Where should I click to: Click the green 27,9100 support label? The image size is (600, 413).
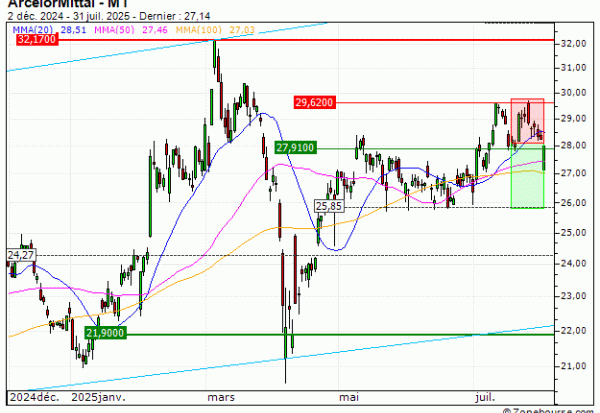295,147
